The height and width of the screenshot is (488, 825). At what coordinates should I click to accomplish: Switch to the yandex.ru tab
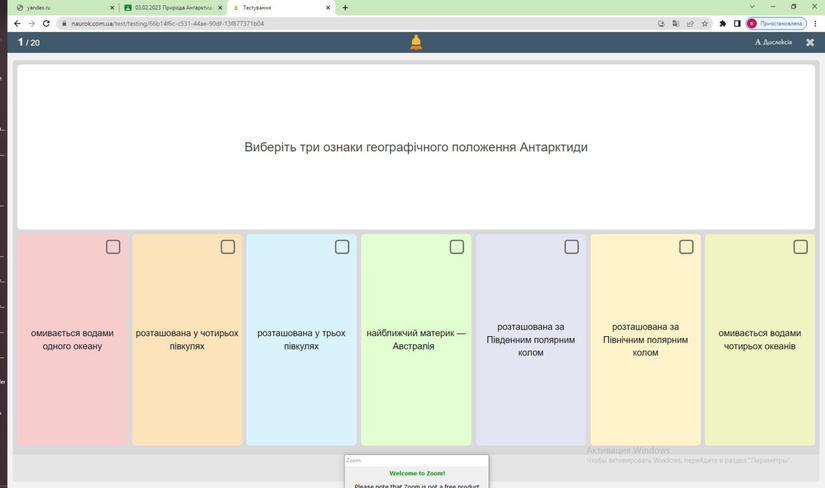point(63,8)
